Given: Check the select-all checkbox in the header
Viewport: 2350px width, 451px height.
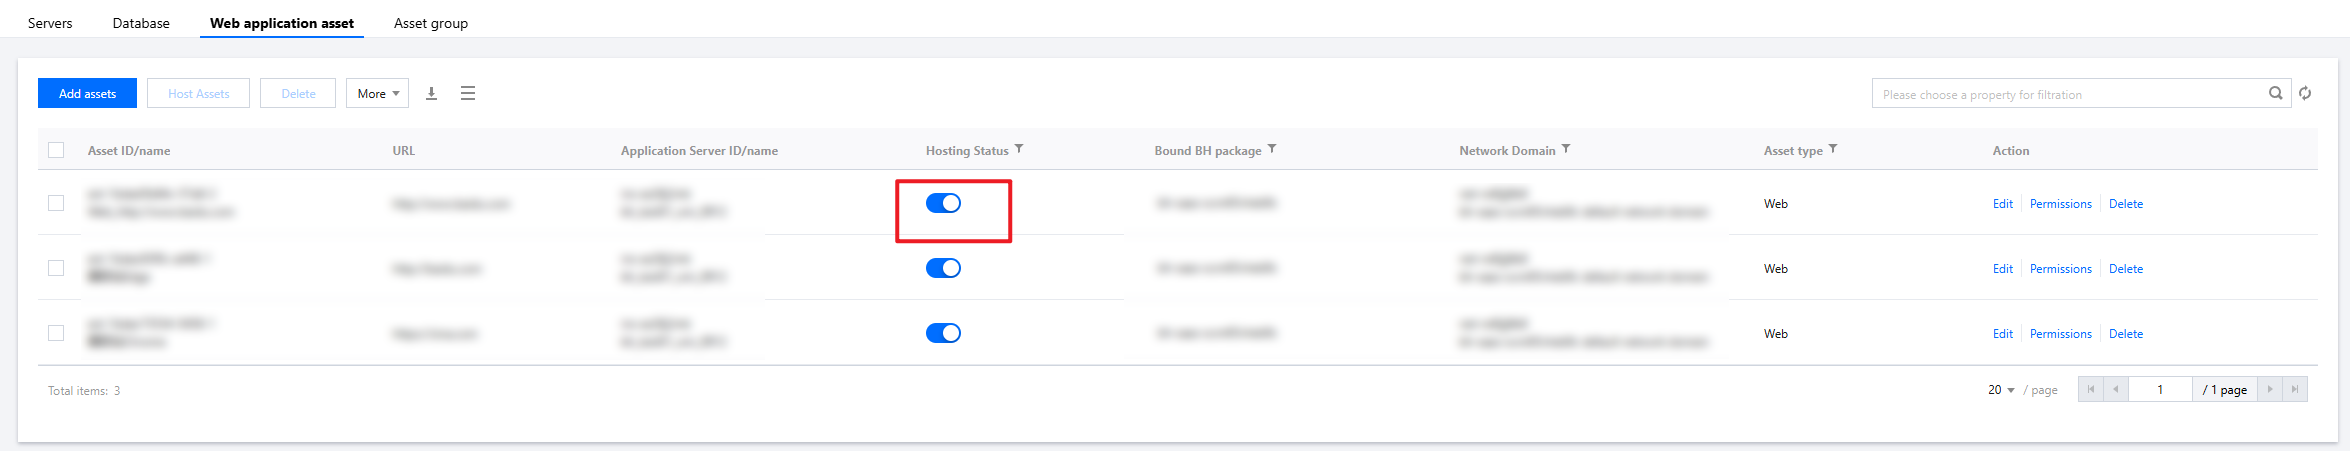Looking at the screenshot, I should (x=56, y=150).
